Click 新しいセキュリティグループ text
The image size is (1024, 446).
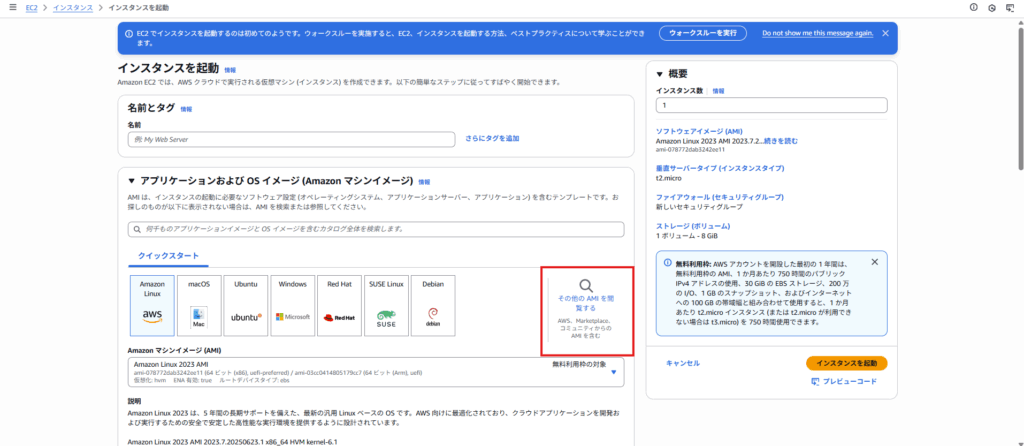pos(699,206)
